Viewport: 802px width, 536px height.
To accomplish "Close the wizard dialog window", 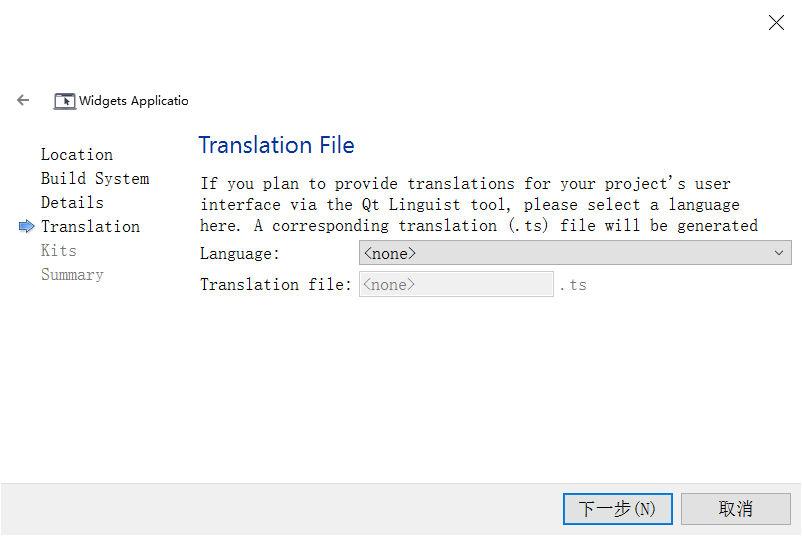I will 776,23.
